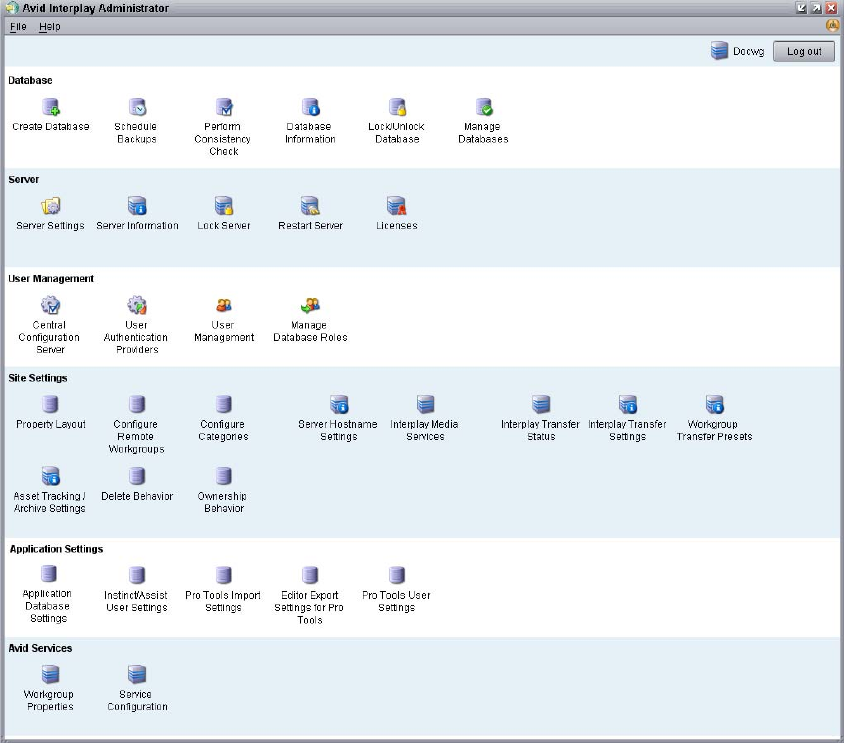Open Editor Export Settings for Pro Tools
Viewport: 844px width, 743px height.
(x=310, y=575)
